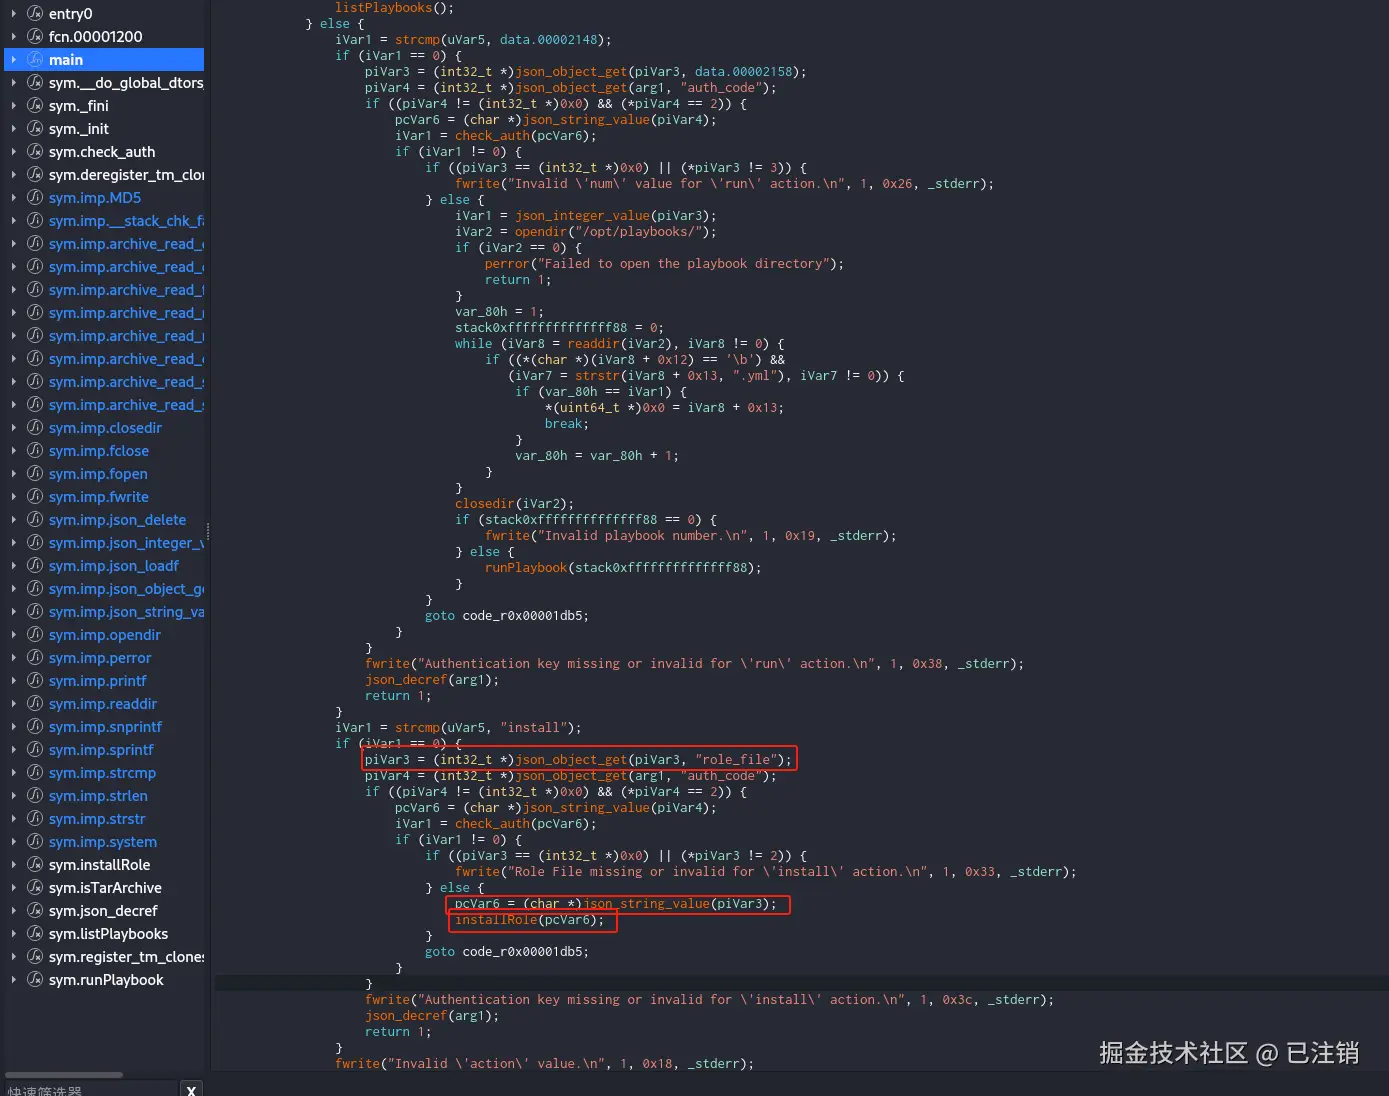Image resolution: width=1389 pixels, height=1096 pixels.
Task: Click the icon next to sym.isTarArchive
Action: pos(35,888)
